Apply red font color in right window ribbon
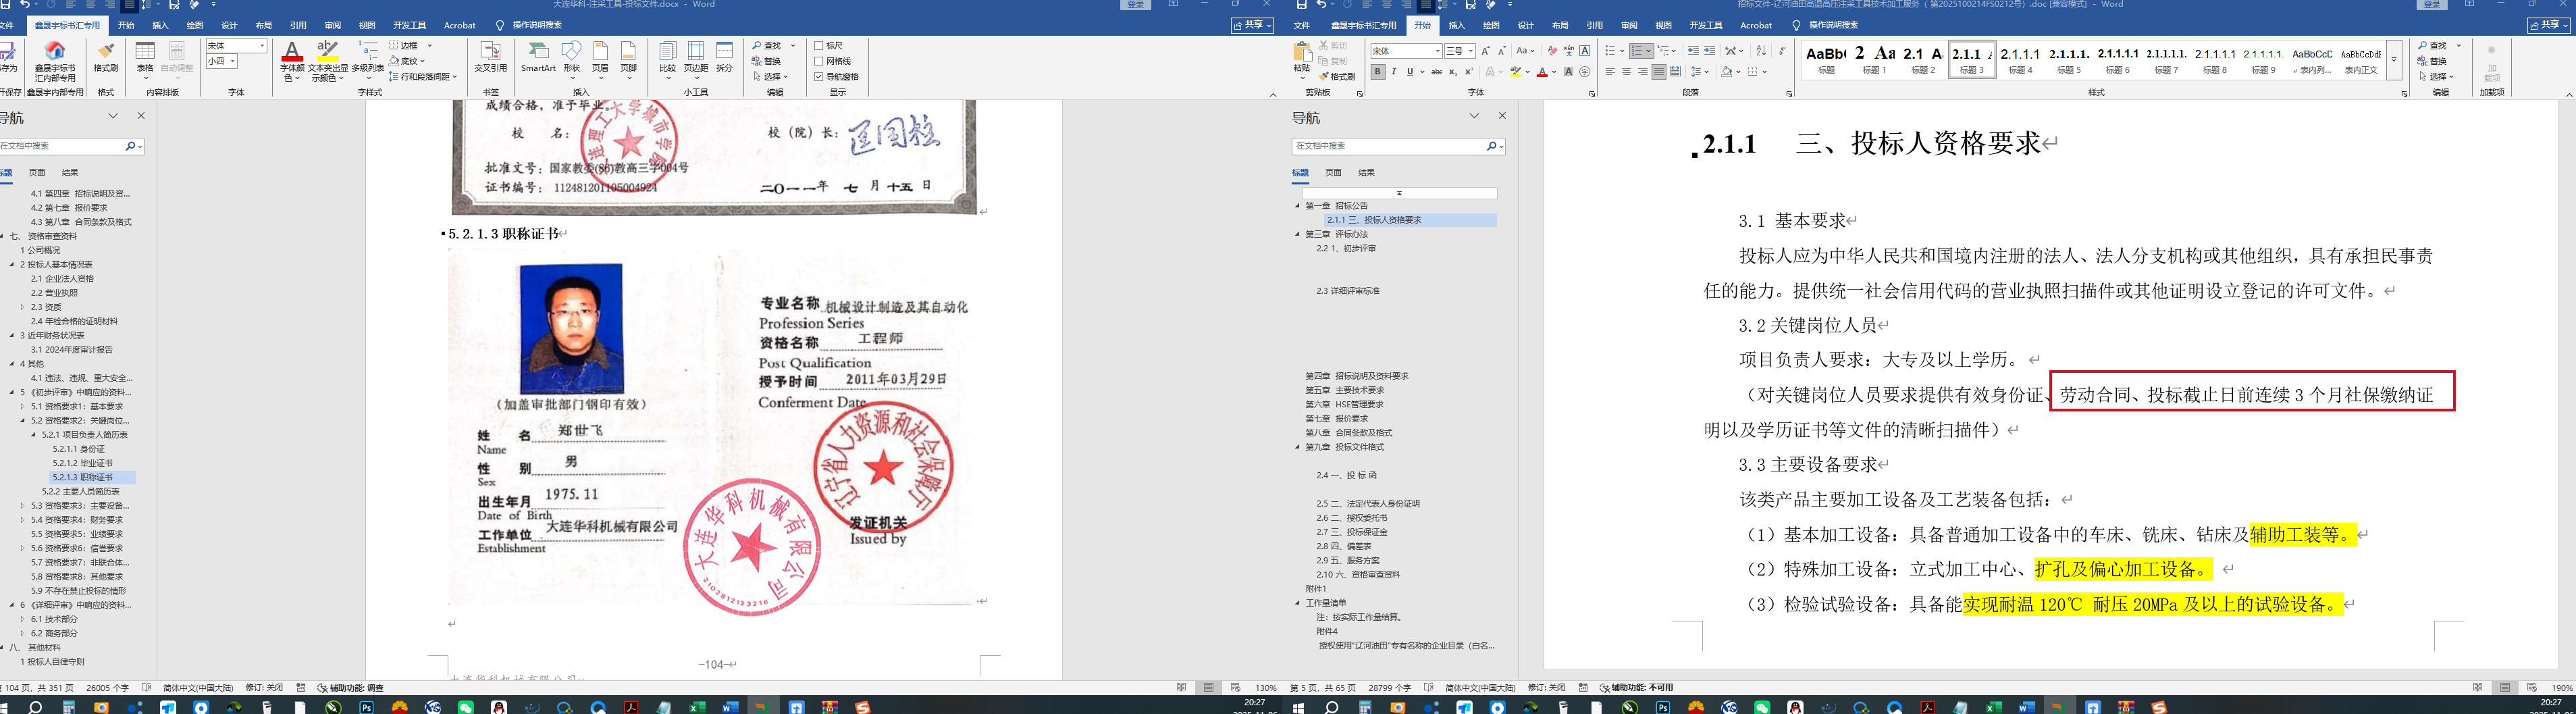The image size is (2576, 714). click(1542, 72)
